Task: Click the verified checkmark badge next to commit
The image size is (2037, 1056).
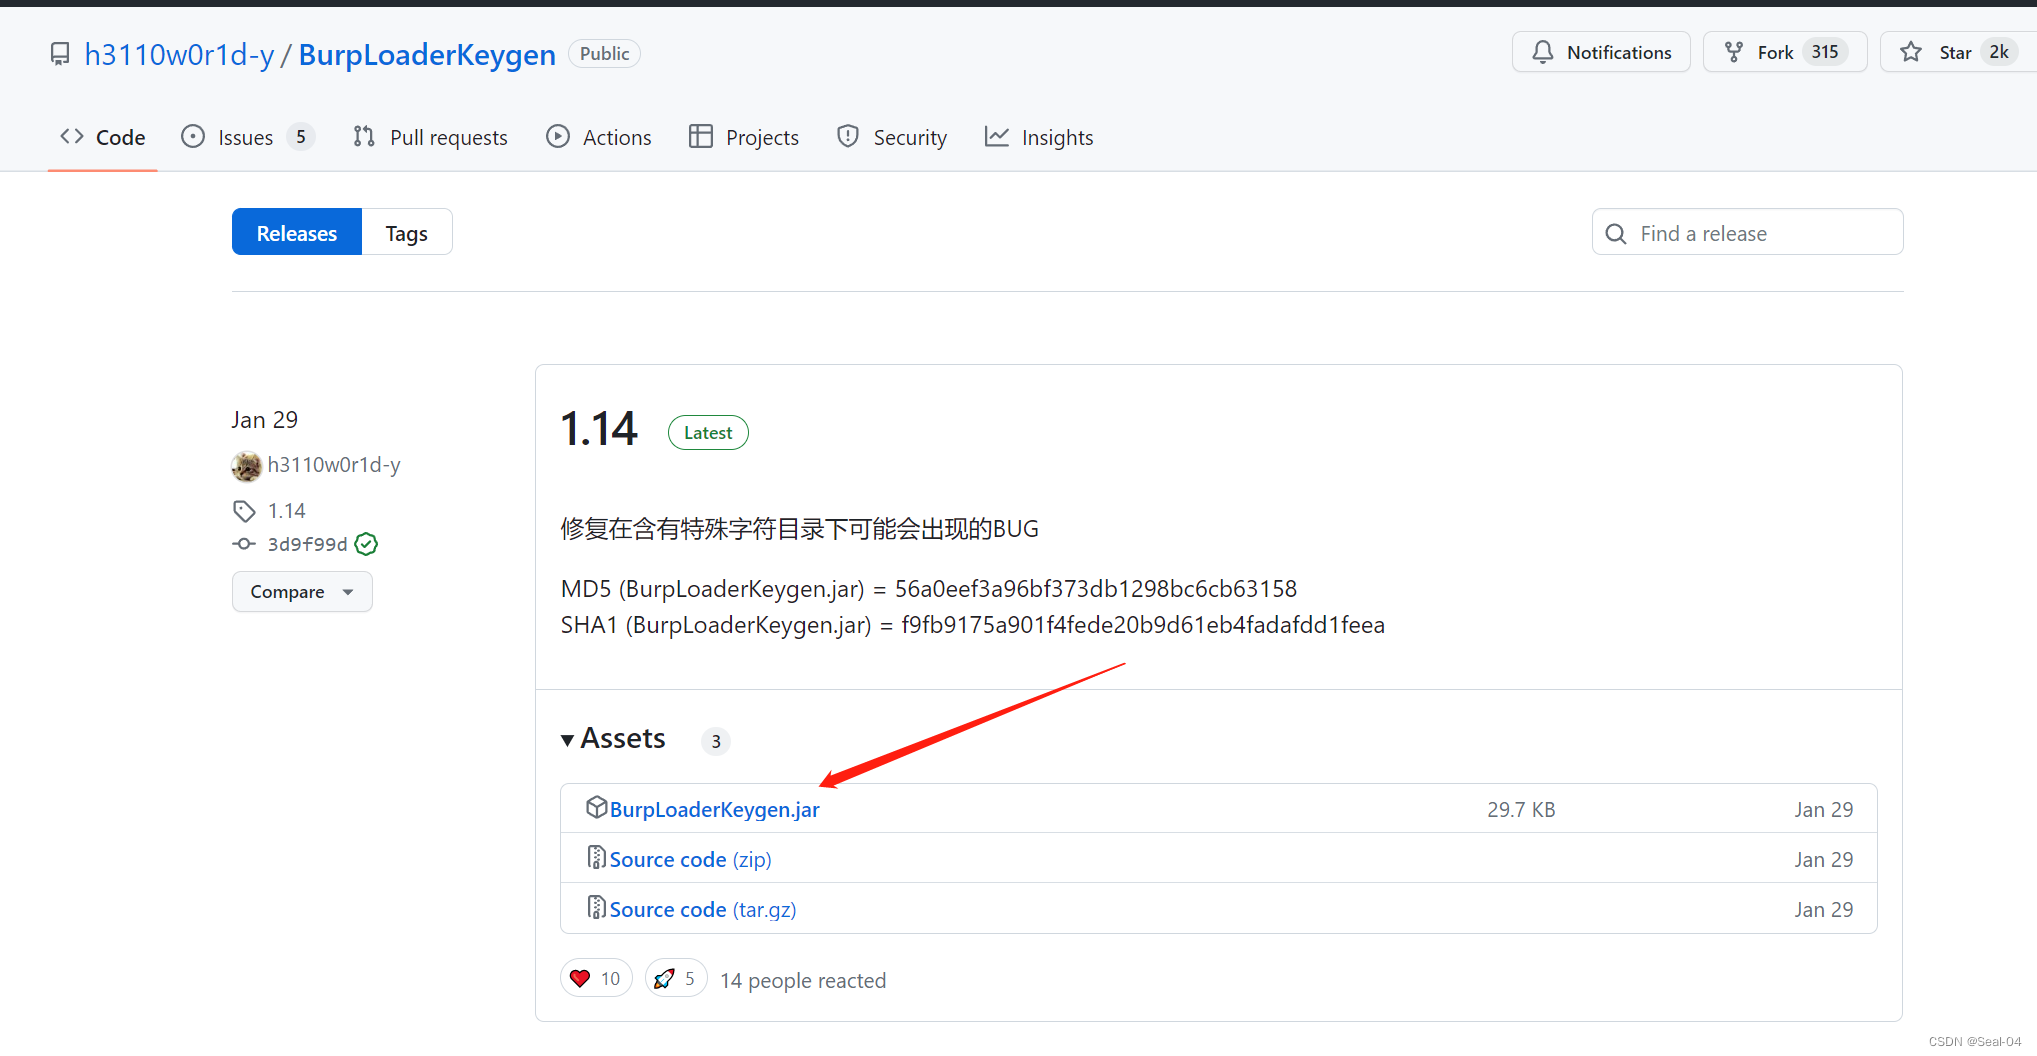Action: click(367, 544)
